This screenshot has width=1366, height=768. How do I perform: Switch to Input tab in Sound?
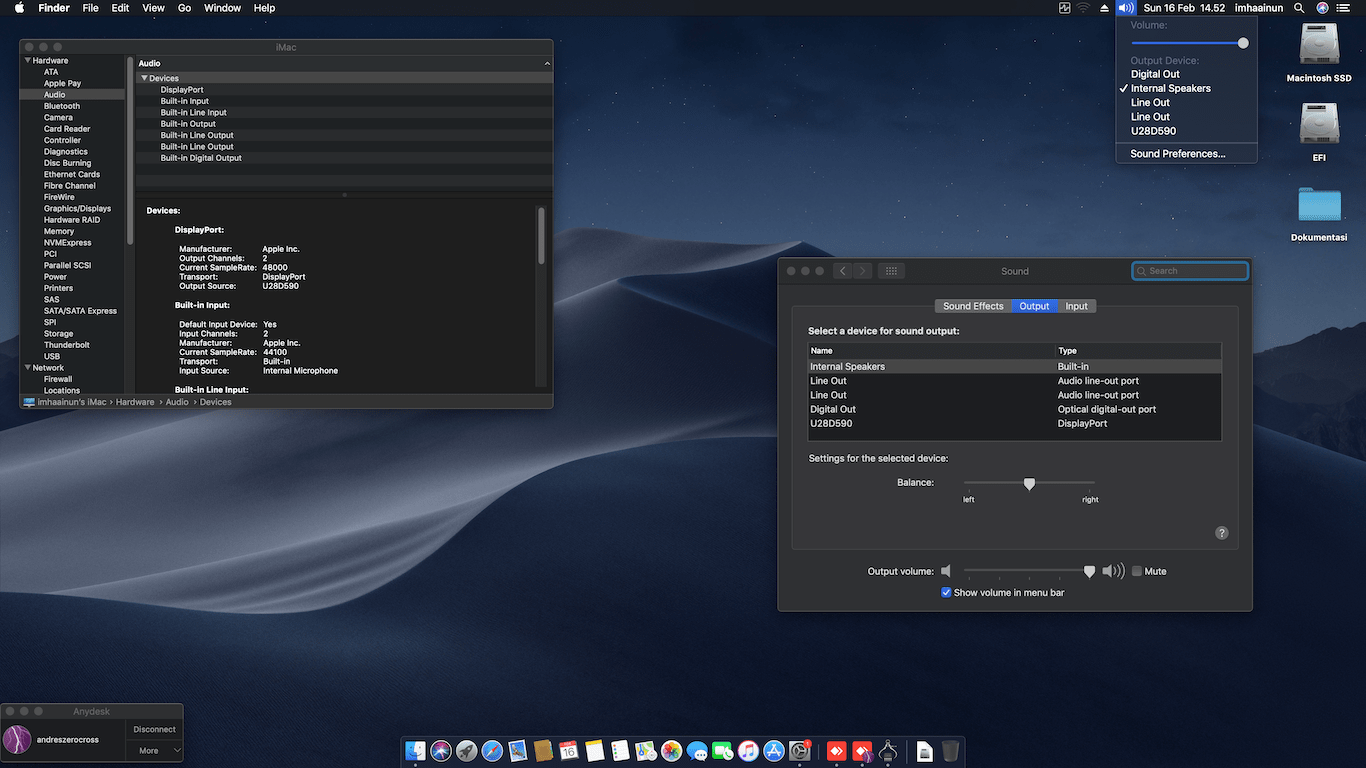point(1076,306)
